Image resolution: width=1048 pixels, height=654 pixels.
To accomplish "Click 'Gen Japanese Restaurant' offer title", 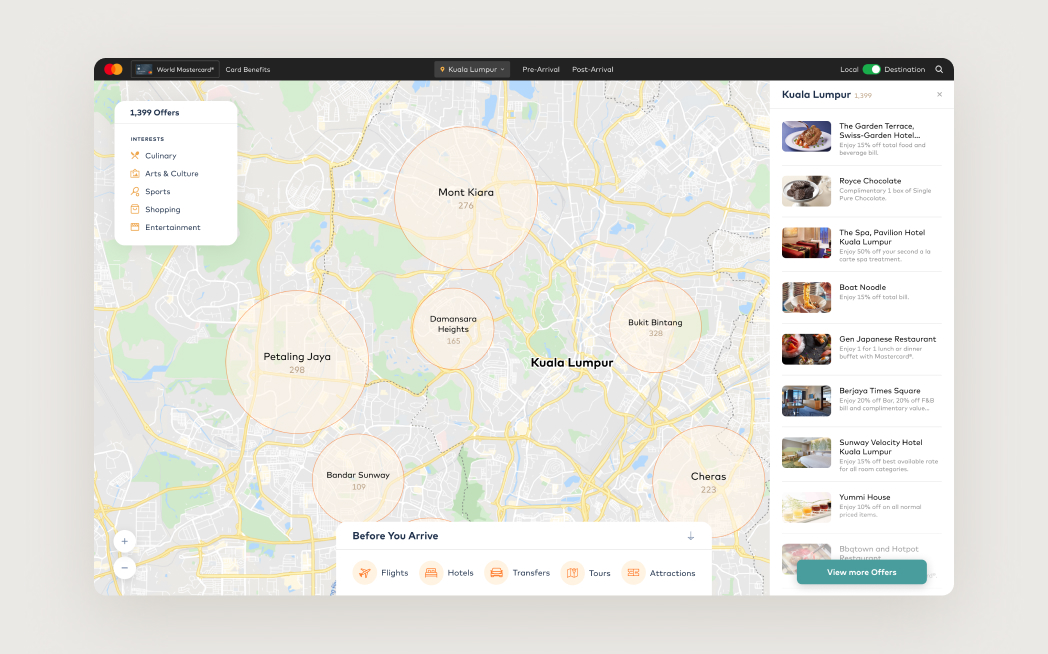I will coord(888,339).
